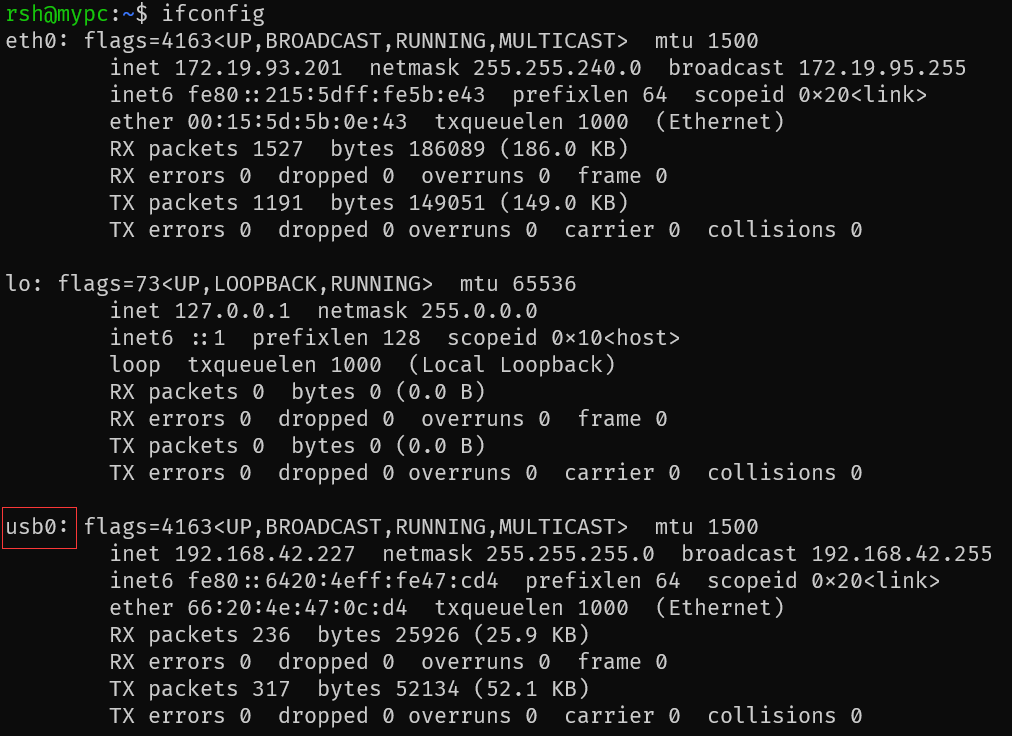Click the TX bytes value 52134
This screenshot has width=1012, height=736.
coord(421,689)
